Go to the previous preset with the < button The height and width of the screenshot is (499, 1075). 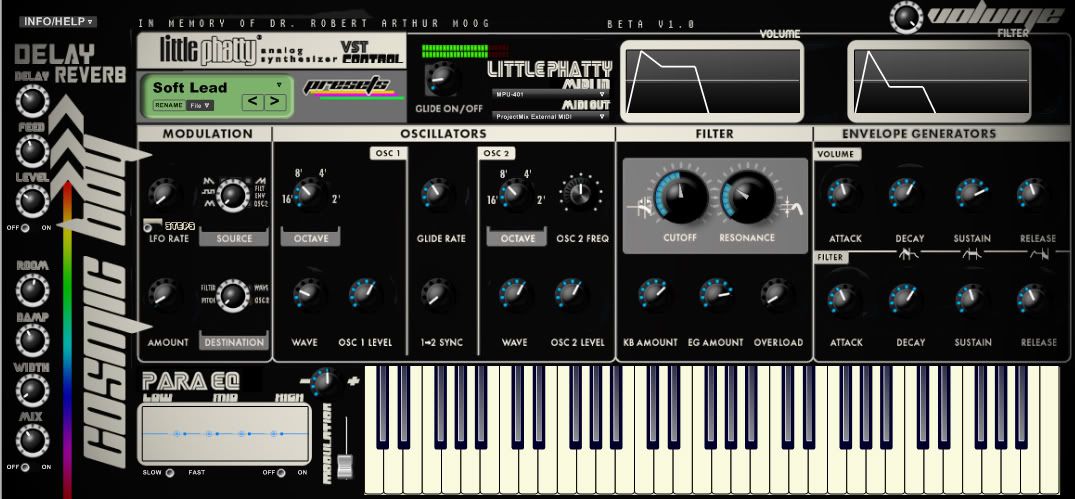(253, 102)
